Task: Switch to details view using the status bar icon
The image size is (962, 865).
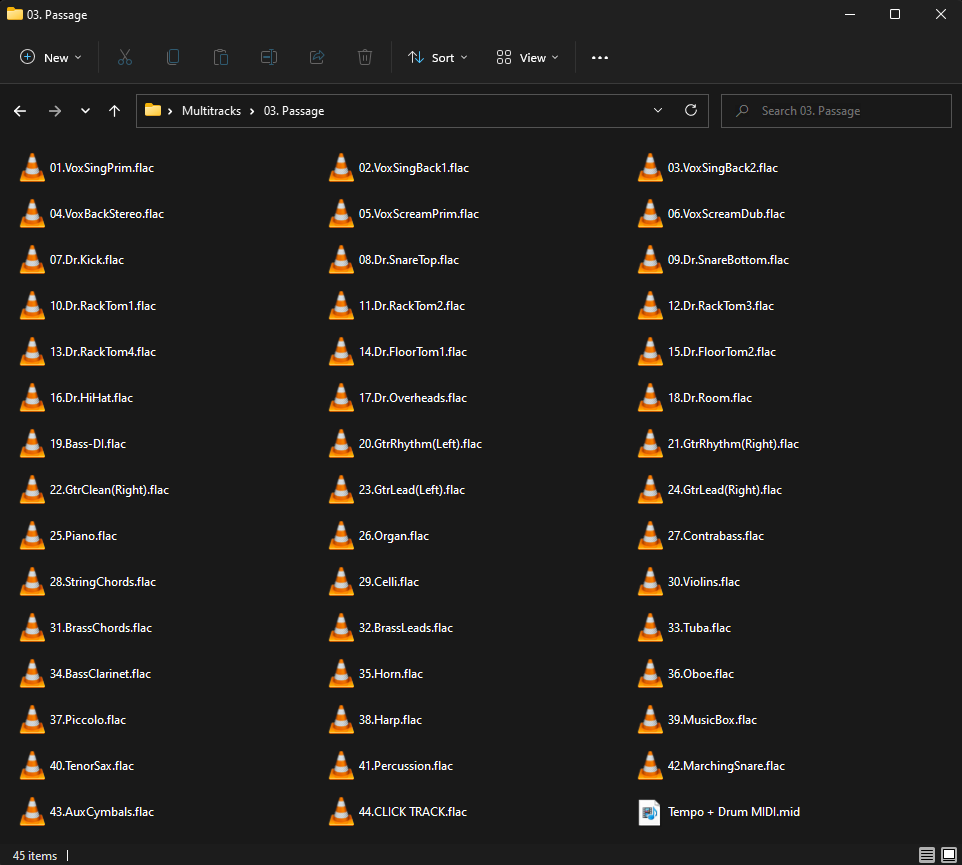Action: (927, 855)
